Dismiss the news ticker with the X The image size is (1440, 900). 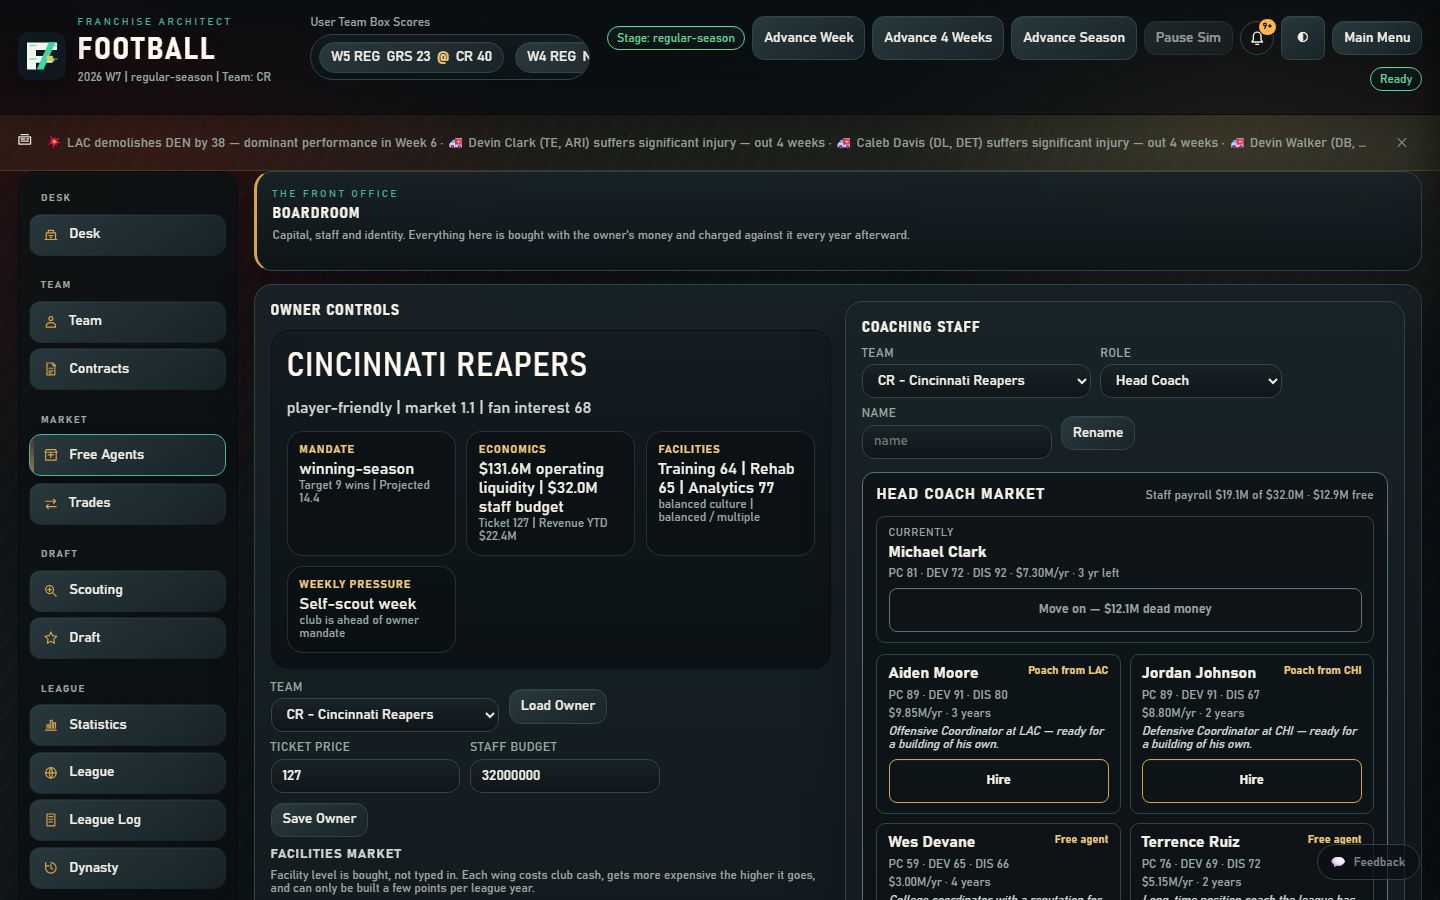point(1402,143)
